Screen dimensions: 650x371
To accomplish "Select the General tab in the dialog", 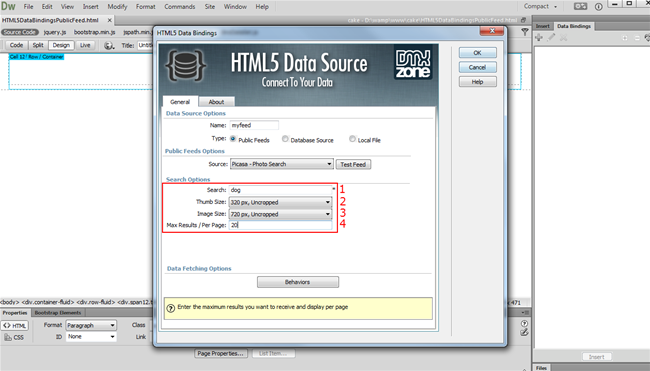I will (x=180, y=102).
